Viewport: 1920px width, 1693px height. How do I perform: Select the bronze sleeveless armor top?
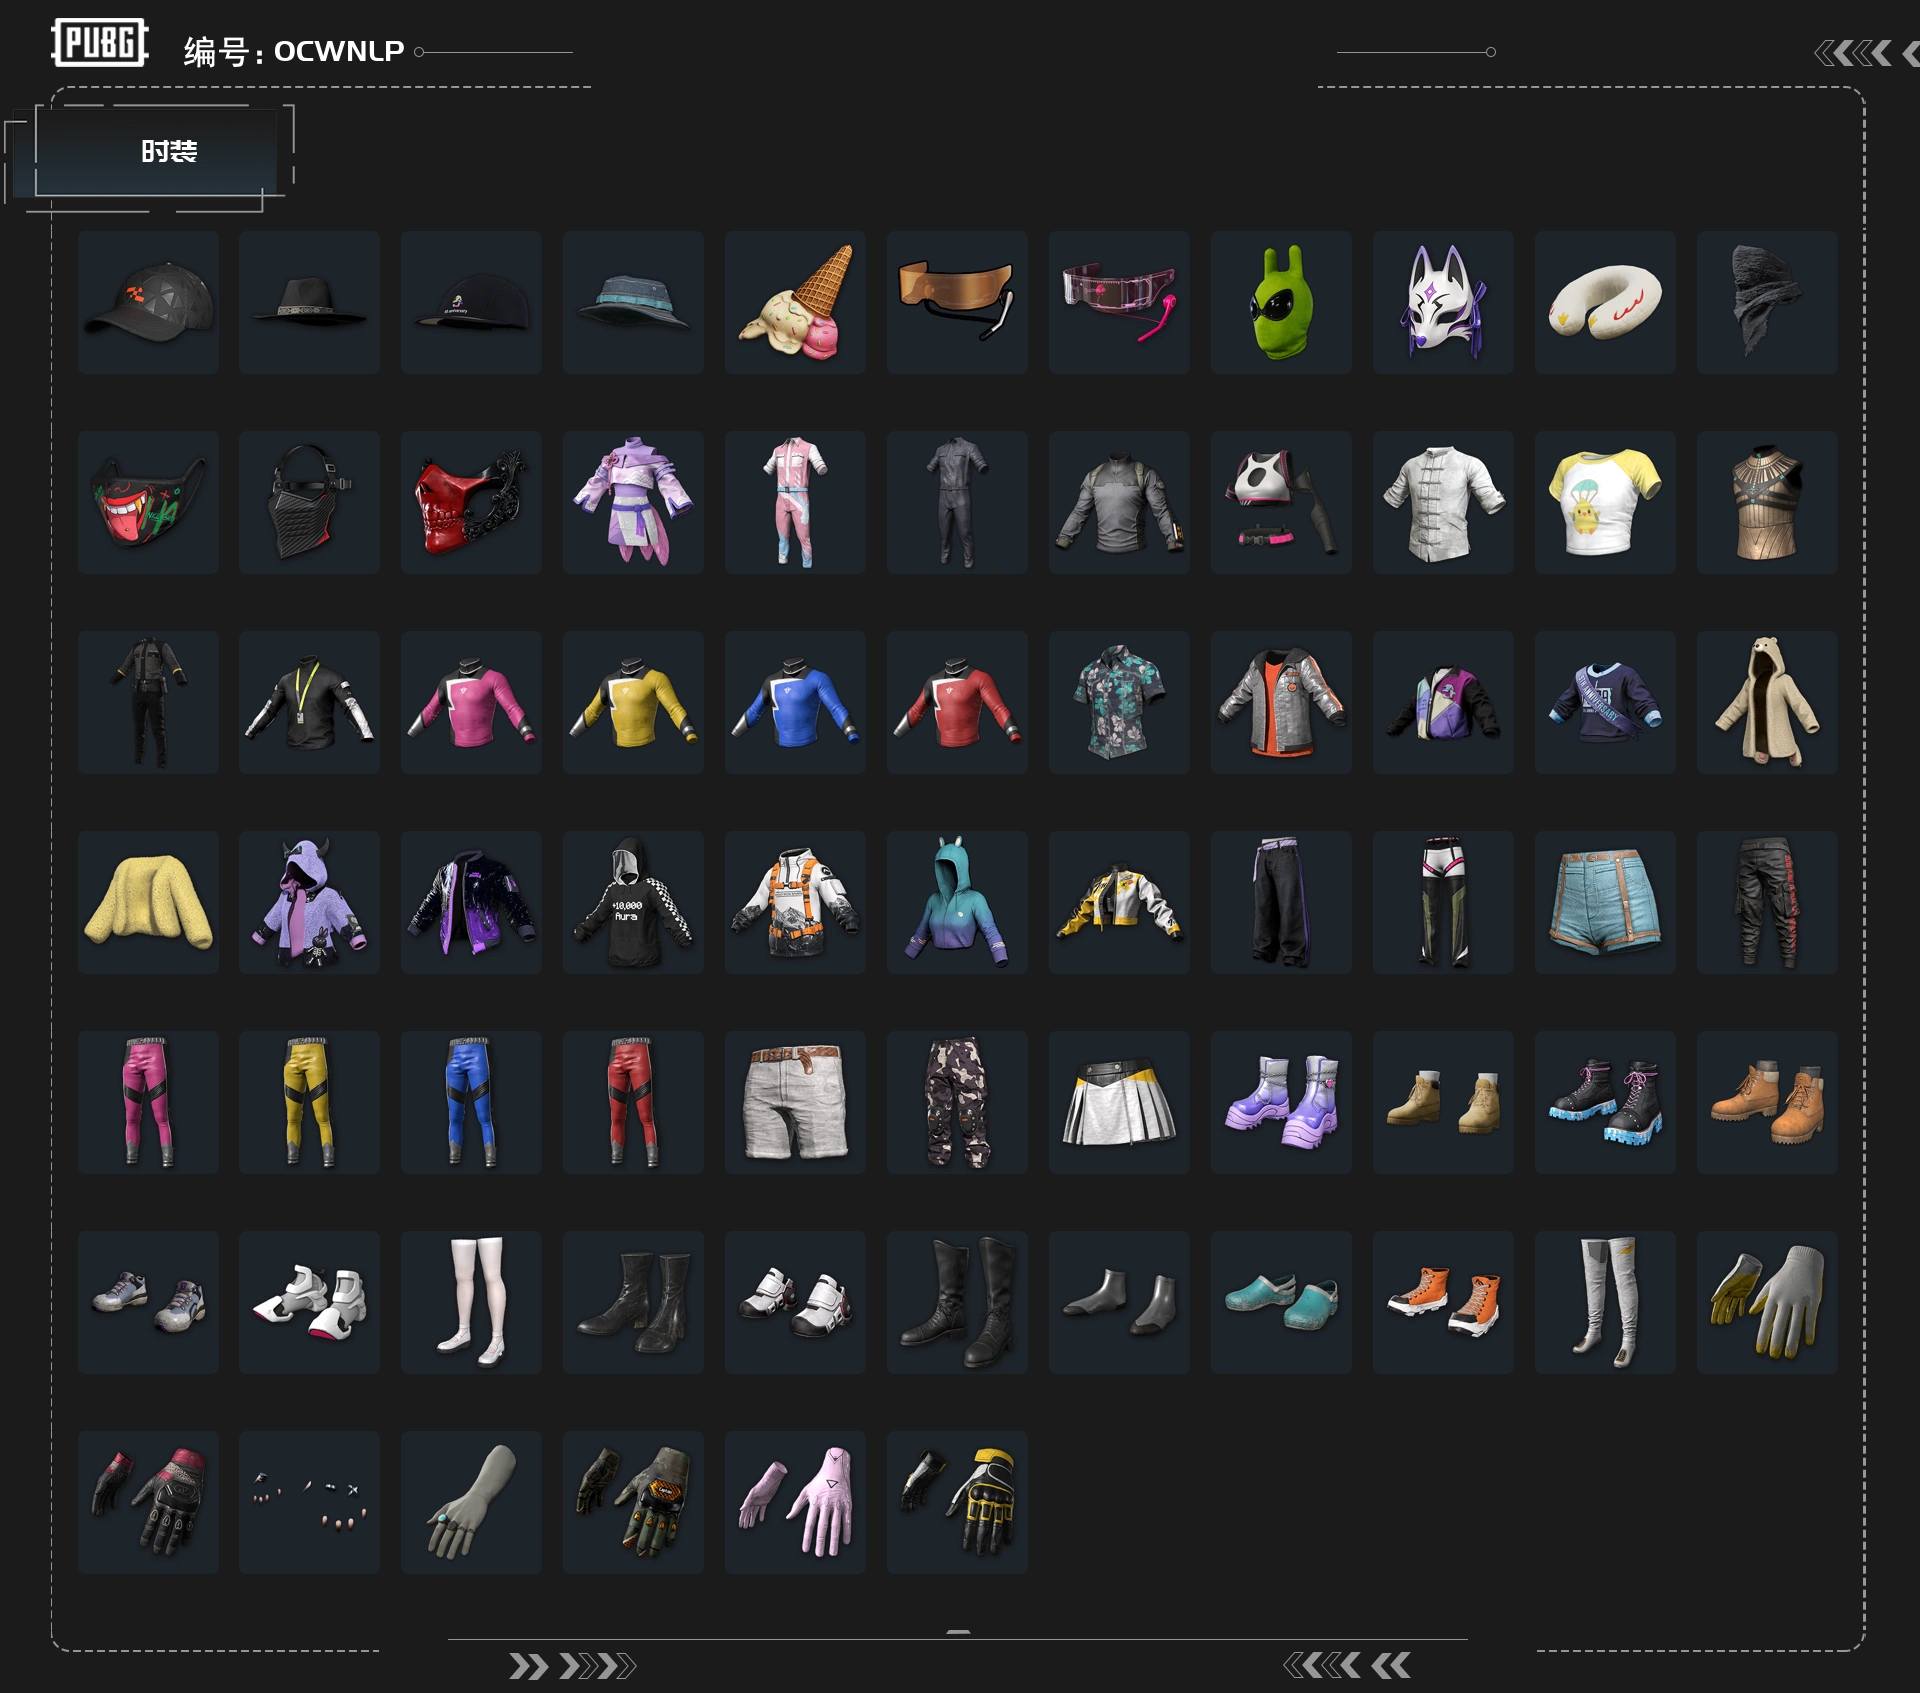(1767, 502)
